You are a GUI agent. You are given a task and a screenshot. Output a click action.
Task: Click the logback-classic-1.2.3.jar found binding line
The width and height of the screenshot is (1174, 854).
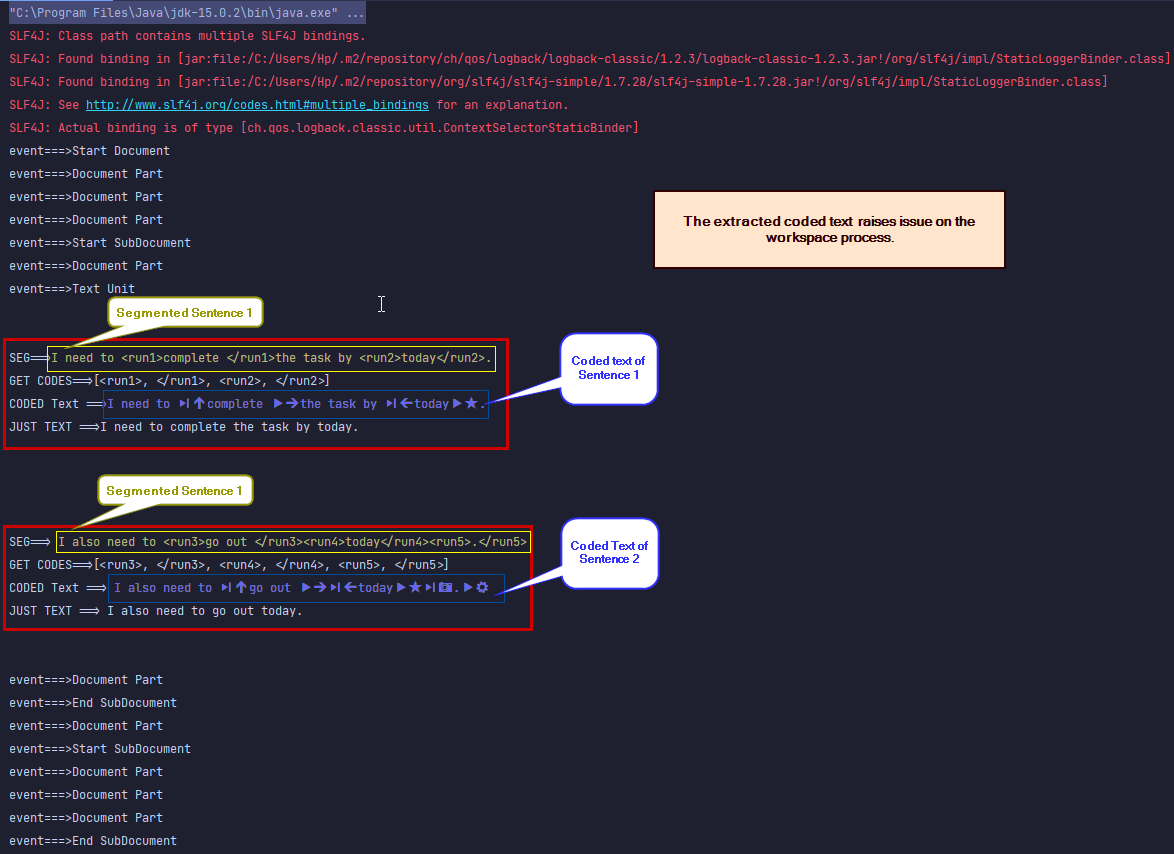pos(589,59)
